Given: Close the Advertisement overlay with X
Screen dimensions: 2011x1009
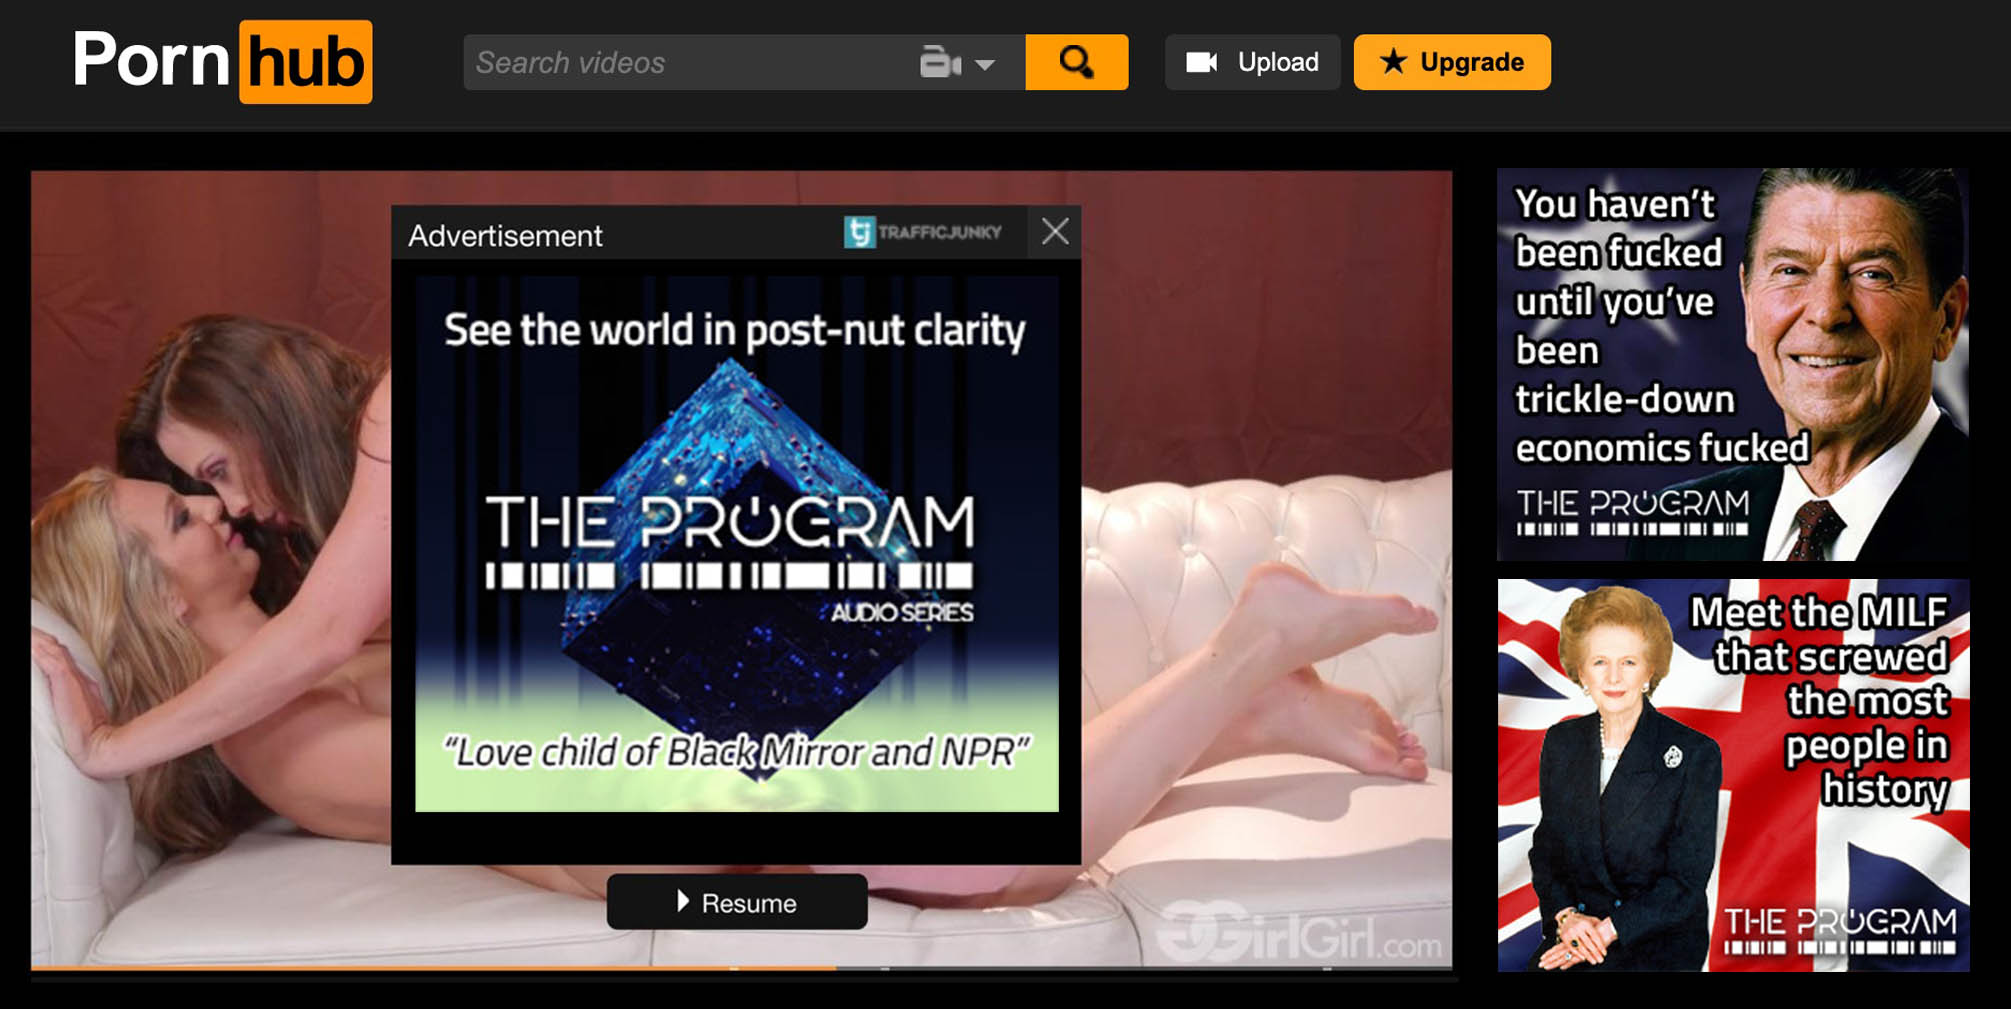Looking at the screenshot, I should pos(1055,232).
